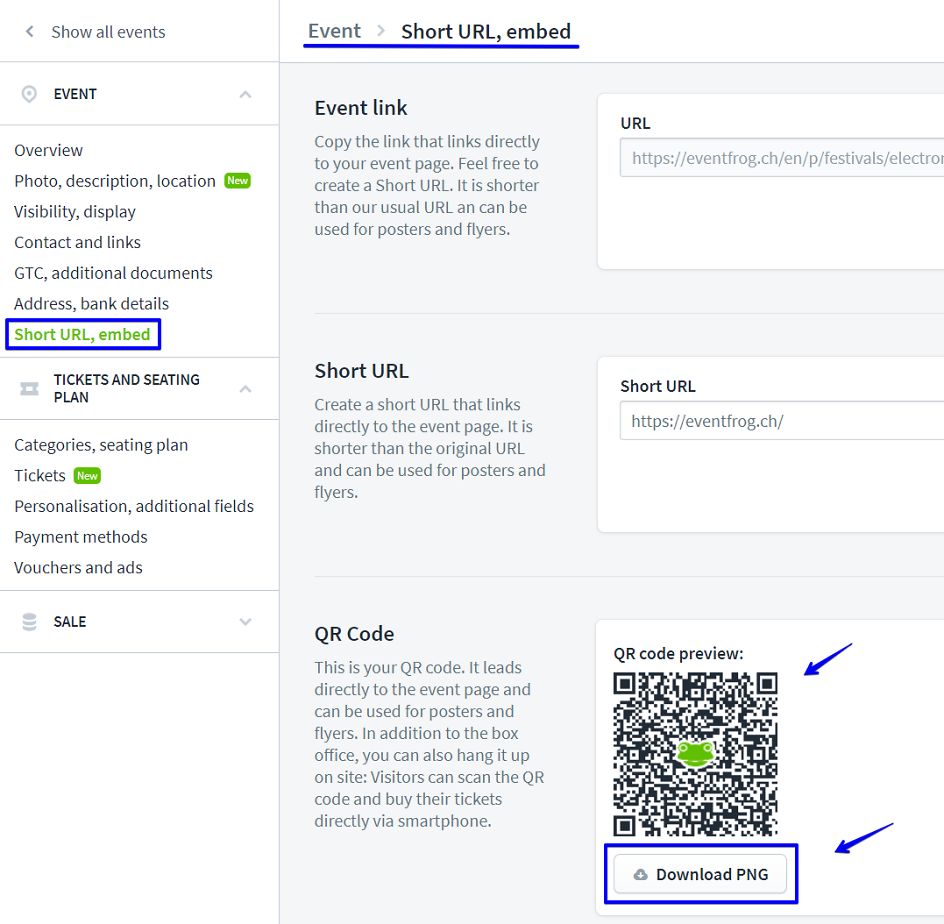Screen dimensions: 944x924
Task: Open the Event breadcrumb link
Action: point(334,31)
